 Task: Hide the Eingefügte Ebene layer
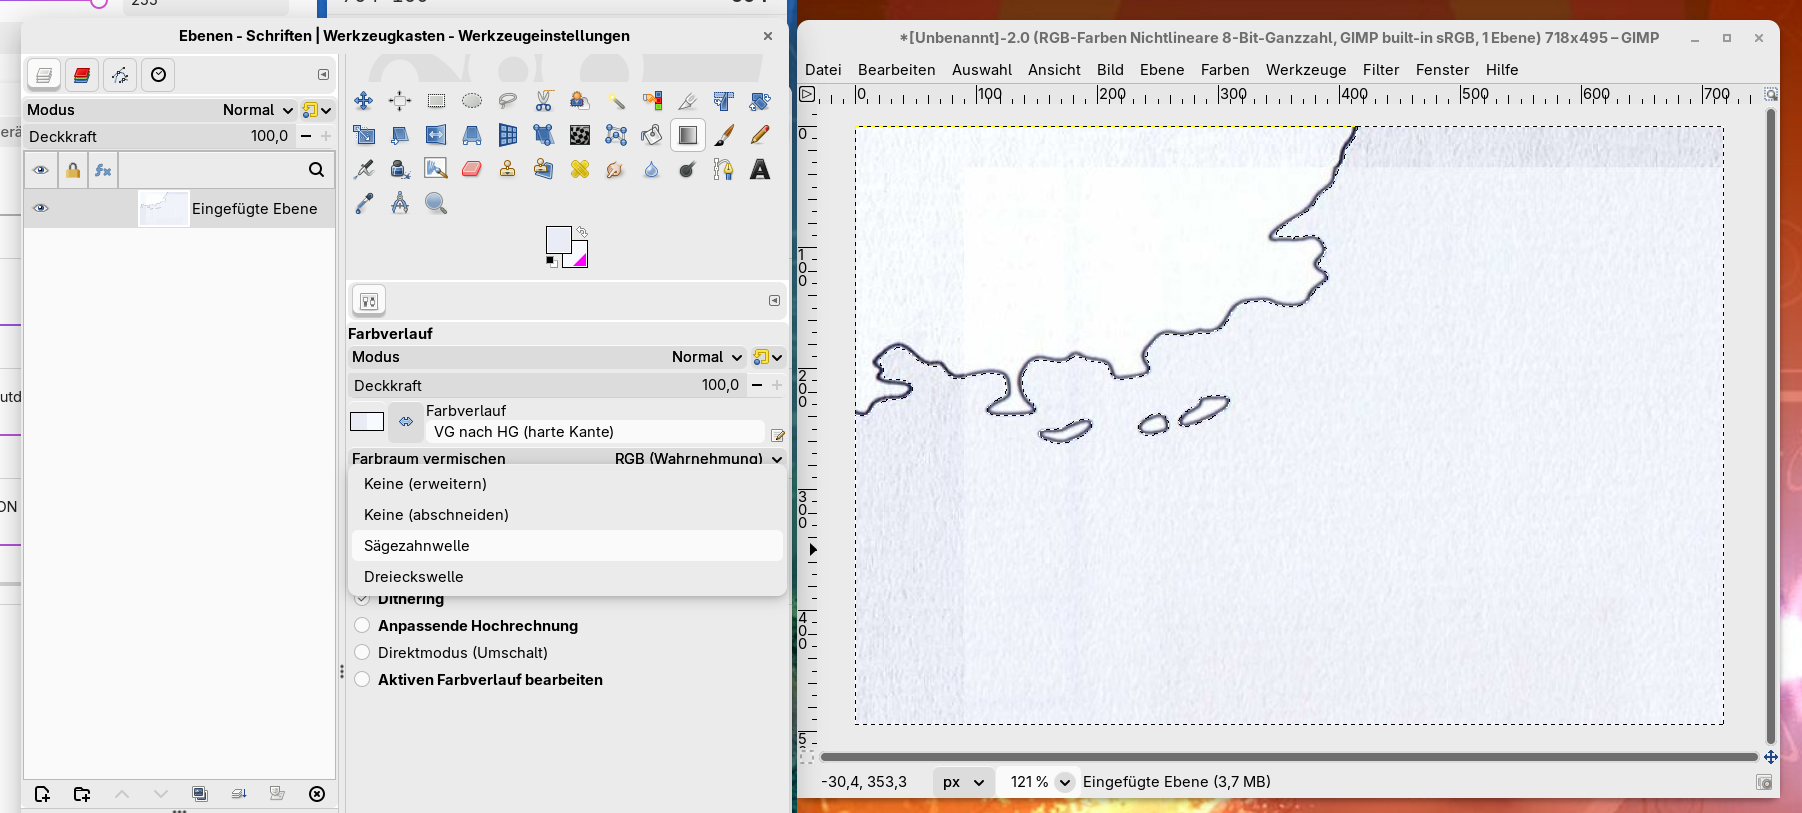41,208
